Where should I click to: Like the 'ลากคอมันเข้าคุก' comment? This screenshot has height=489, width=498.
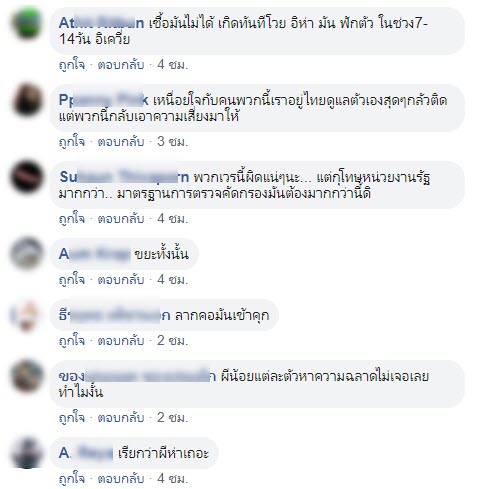pos(72,341)
